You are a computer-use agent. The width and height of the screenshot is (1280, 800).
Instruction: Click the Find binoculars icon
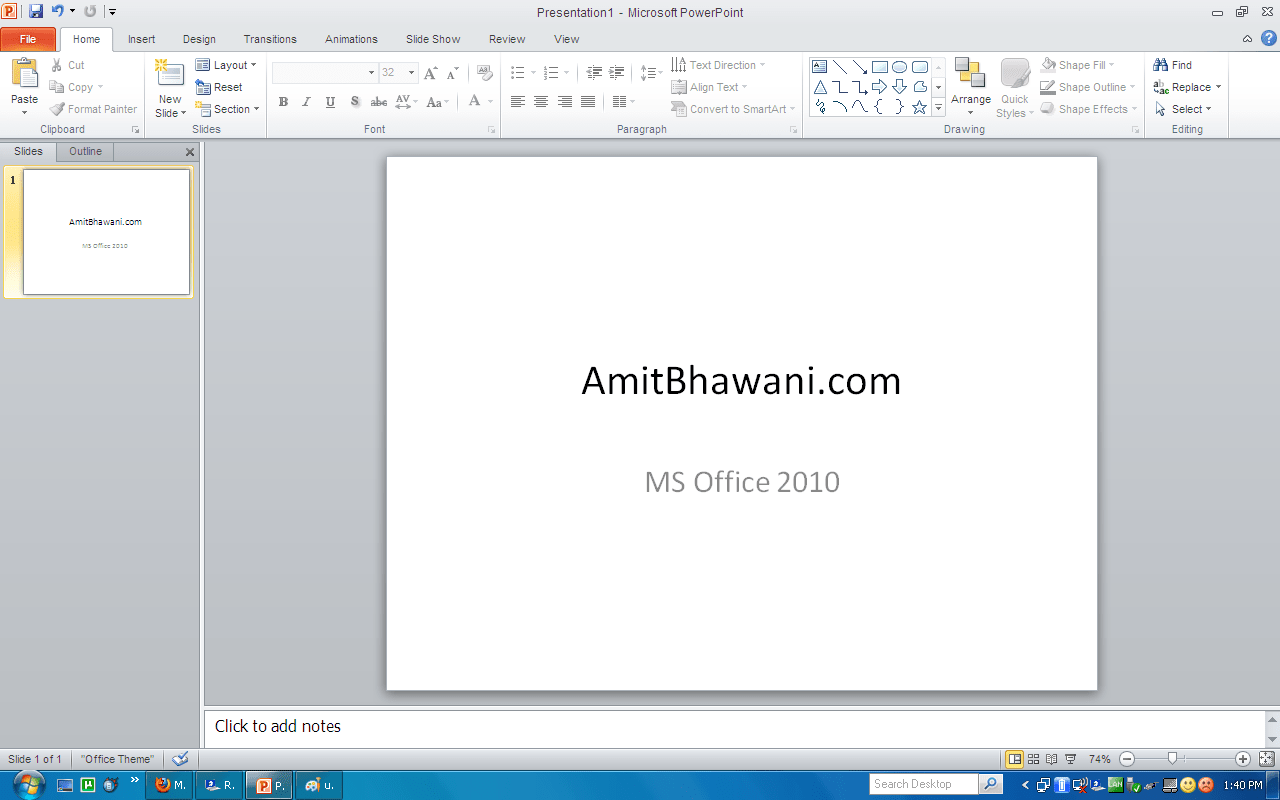(x=1161, y=65)
